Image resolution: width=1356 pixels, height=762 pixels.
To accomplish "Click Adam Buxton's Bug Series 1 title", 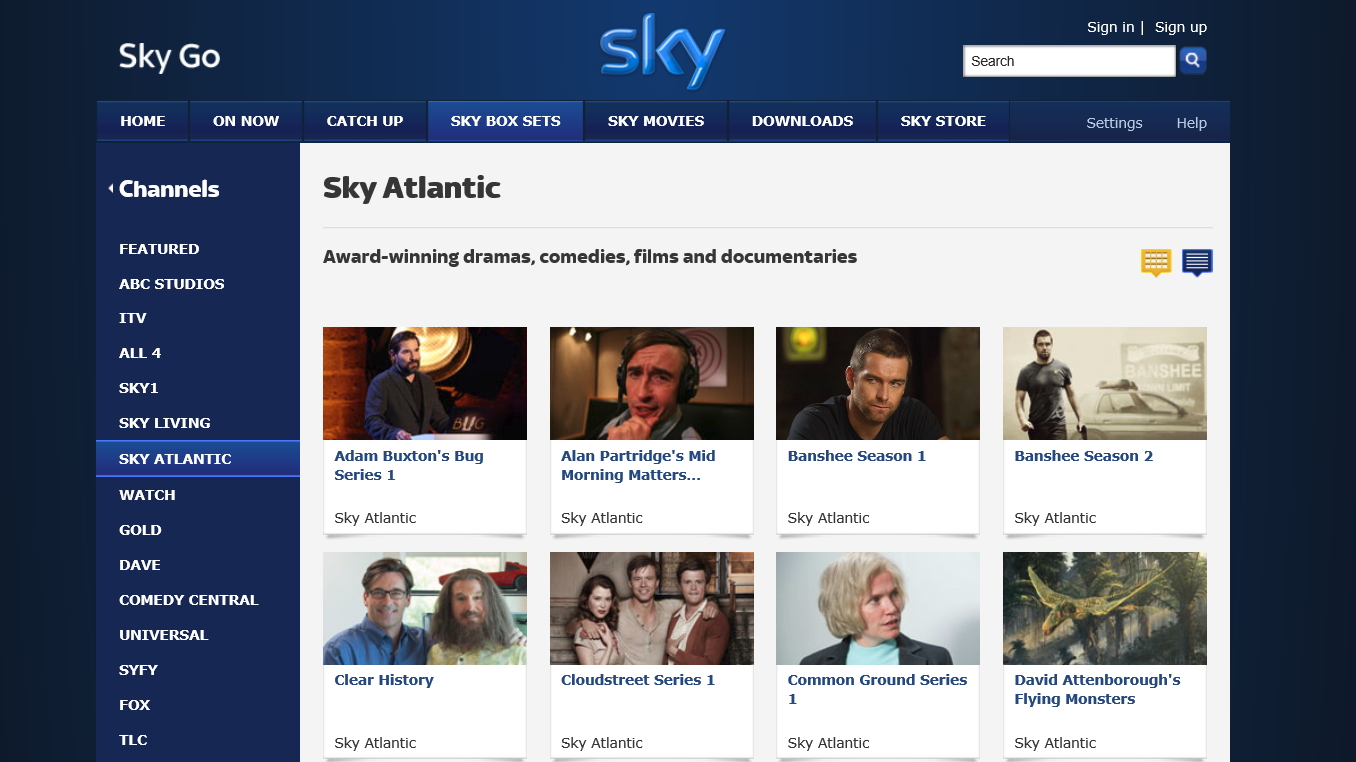I will tap(409, 465).
